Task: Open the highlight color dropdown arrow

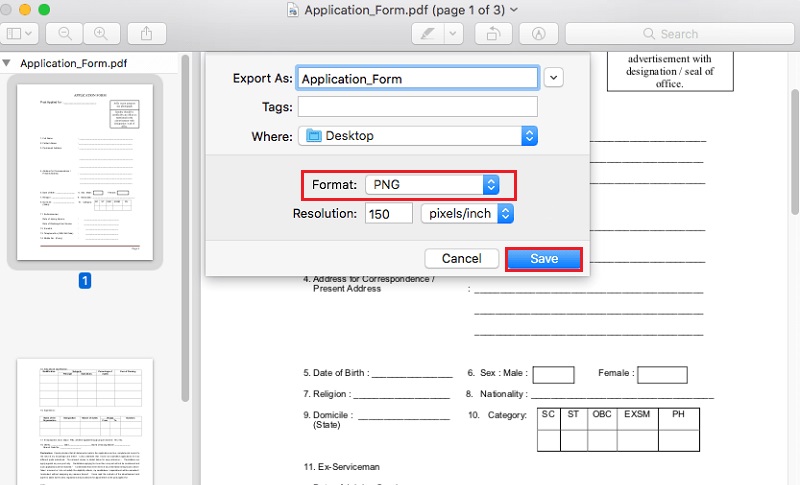Action: click(453, 34)
